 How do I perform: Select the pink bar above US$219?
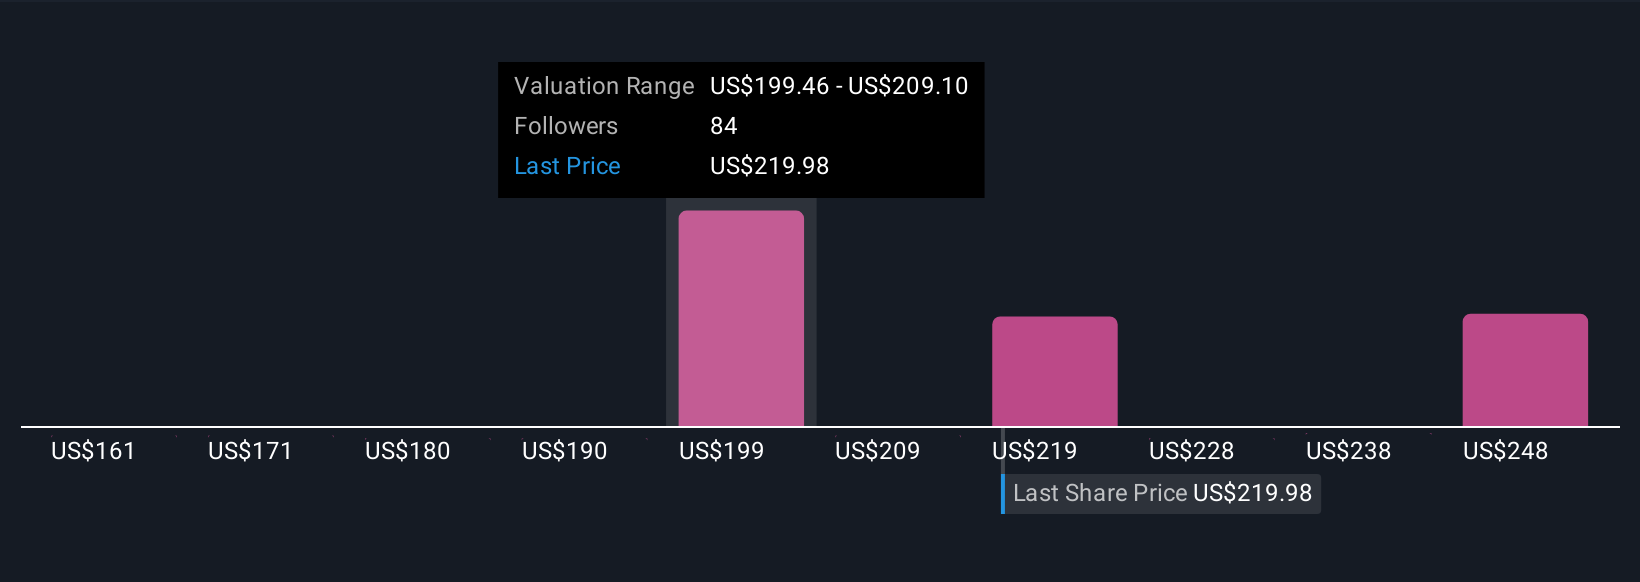coord(1054,371)
